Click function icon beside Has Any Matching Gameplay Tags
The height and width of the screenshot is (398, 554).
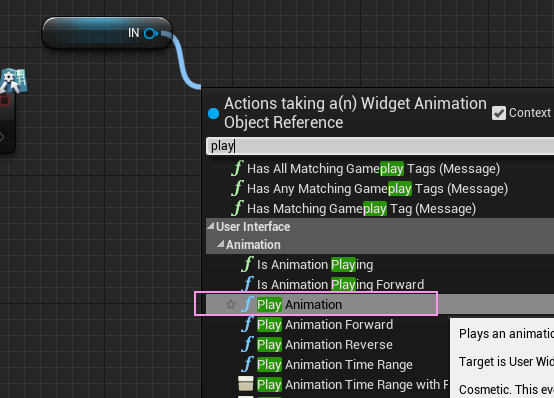click(x=237, y=188)
